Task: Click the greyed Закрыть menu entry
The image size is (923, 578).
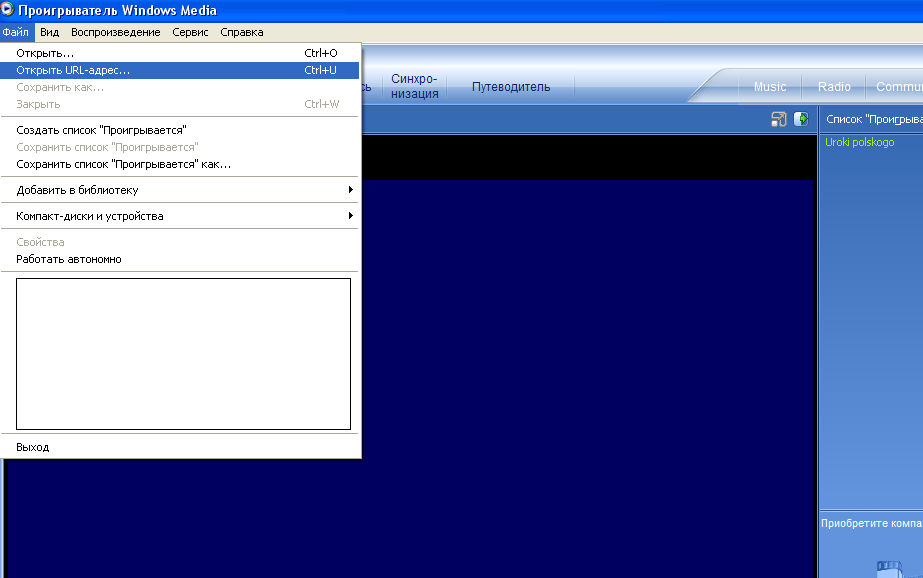Action: tap(180, 104)
